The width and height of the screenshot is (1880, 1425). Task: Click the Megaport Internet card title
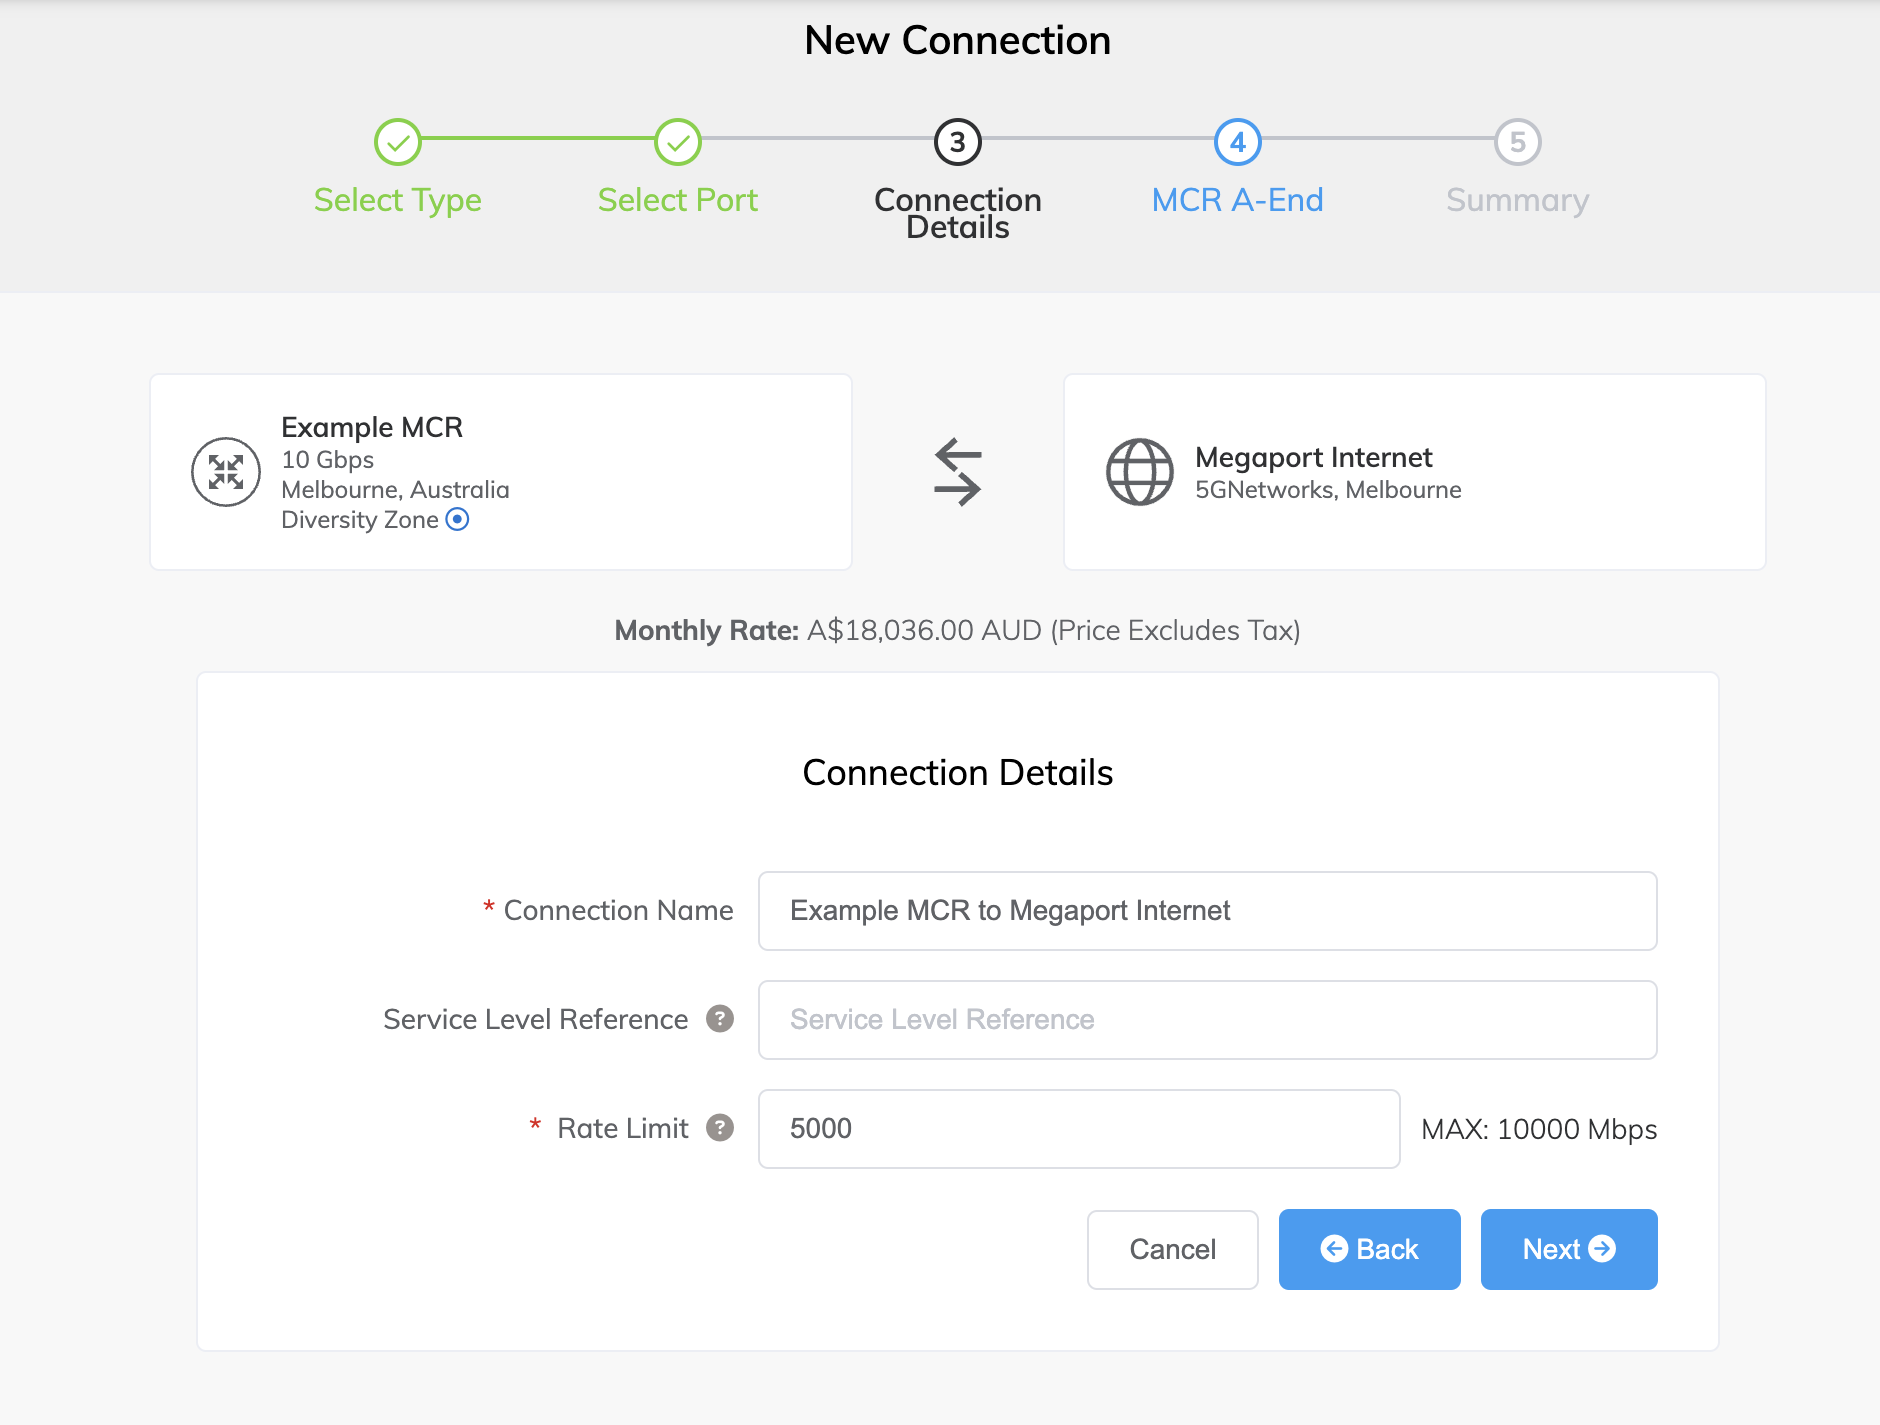click(x=1314, y=457)
